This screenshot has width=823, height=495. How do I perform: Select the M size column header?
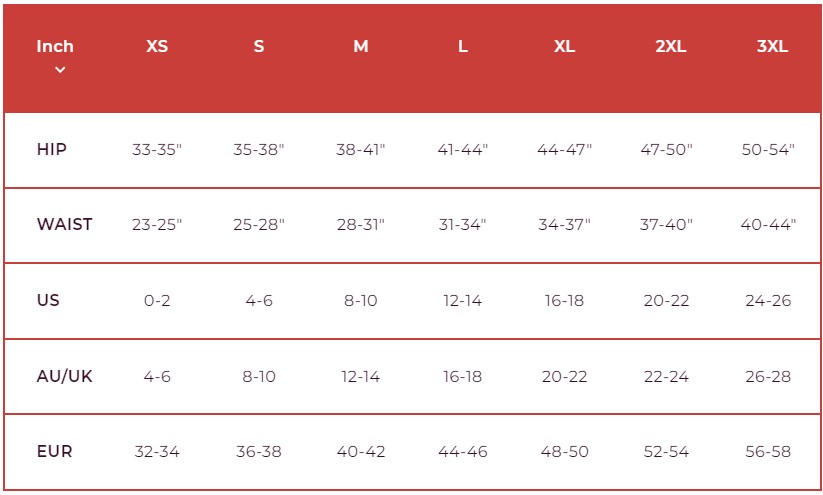[x=361, y=46]
